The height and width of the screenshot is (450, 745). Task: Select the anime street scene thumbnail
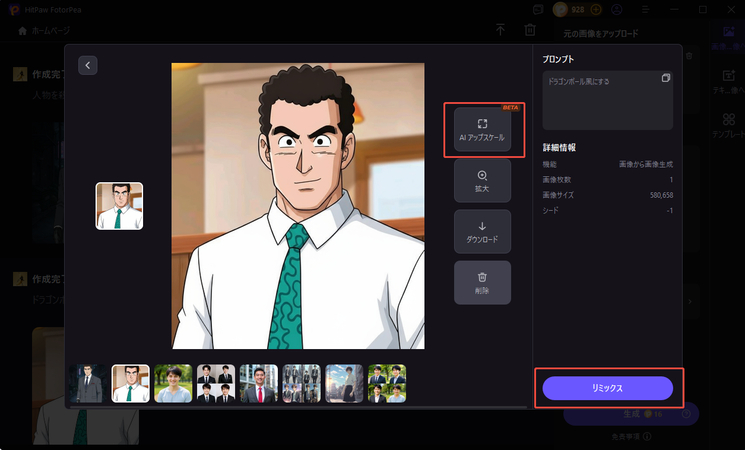click(344, 383)
